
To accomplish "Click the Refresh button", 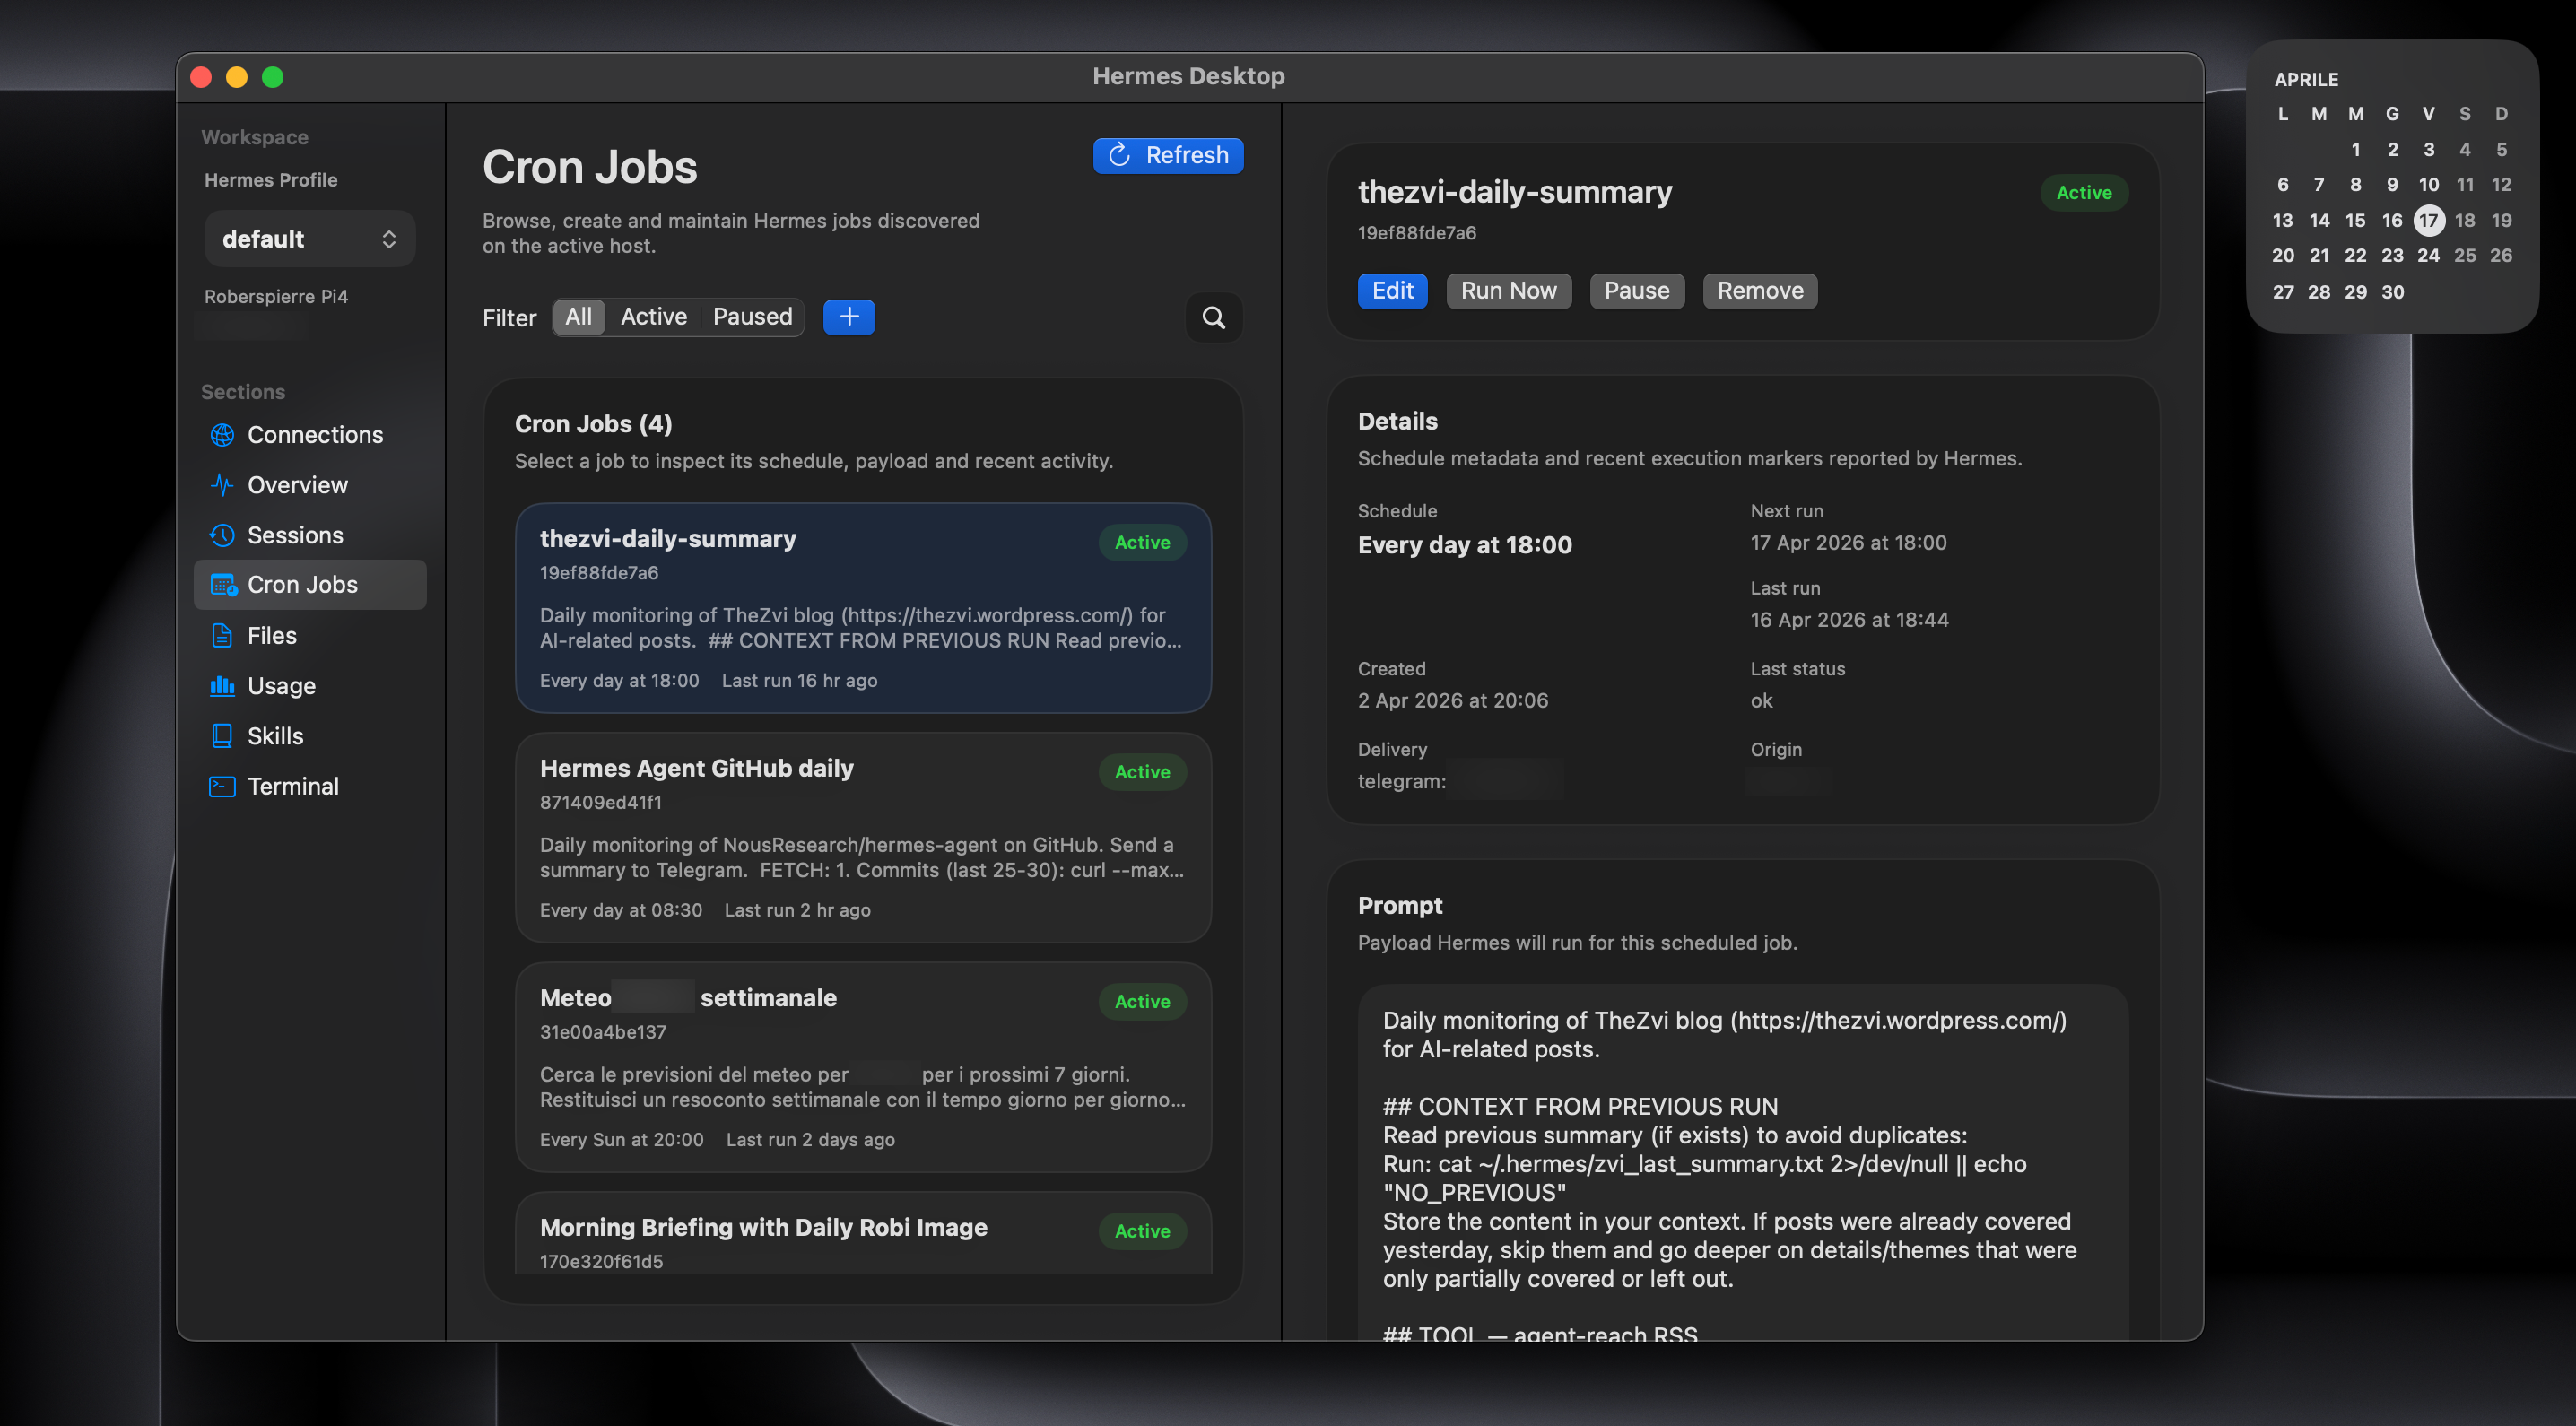I will (1168, 155).
